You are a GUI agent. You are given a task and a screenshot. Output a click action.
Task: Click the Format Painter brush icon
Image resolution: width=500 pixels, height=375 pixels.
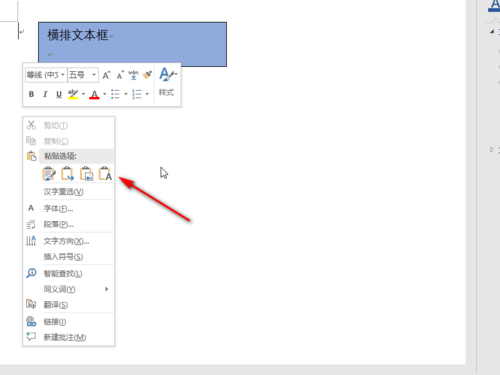pyautogui.click(x=147, y=75)
